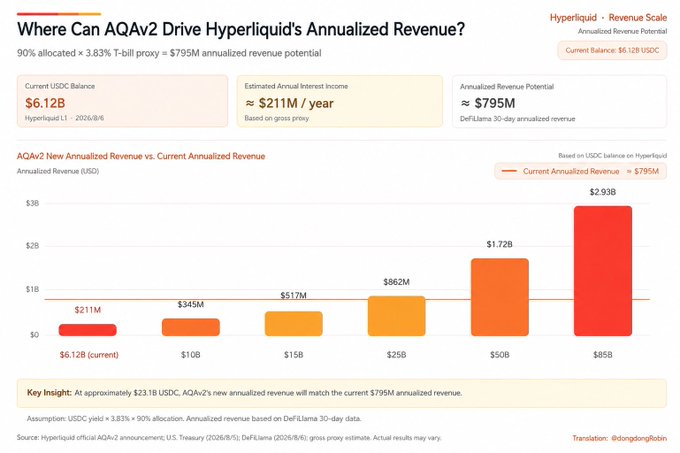Click the $10B axis label

[x=191, y=355]
